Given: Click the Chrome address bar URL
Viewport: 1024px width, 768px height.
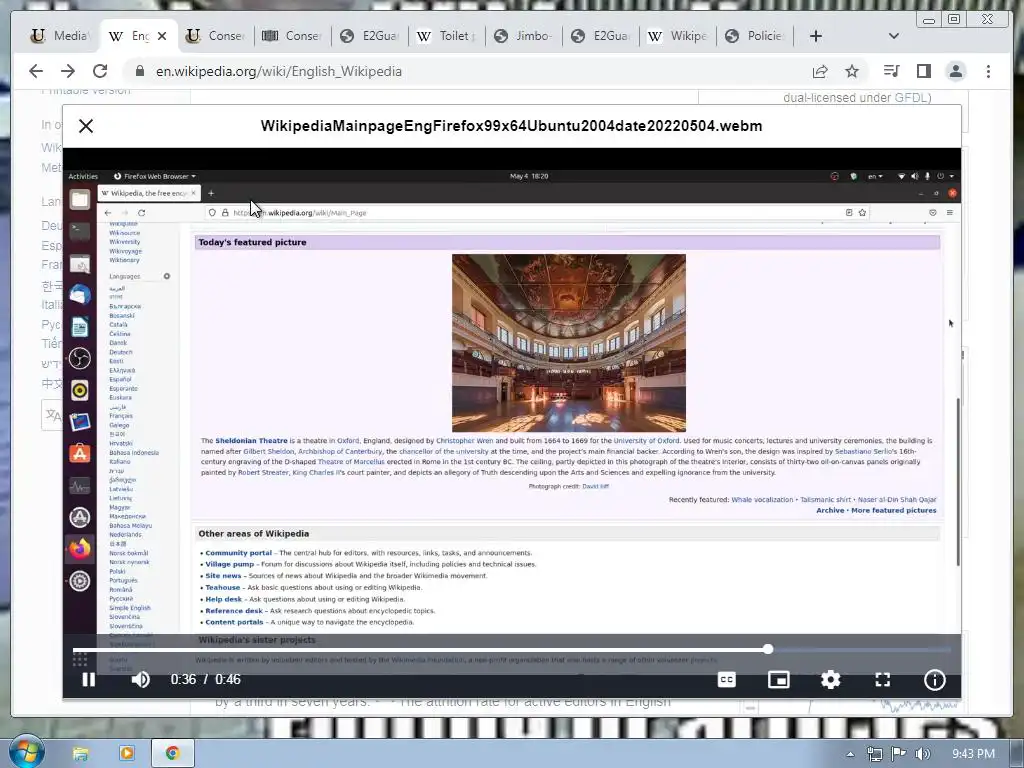Looking at the screenshot, I should click(x=279, y=71).
